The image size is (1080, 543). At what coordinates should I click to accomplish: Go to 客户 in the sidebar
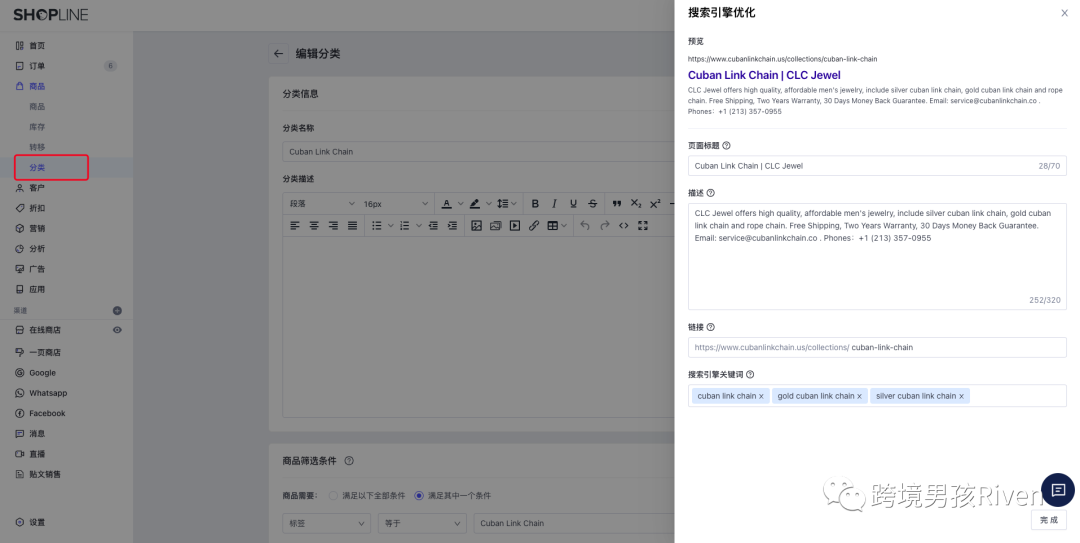tap(37, 188)
